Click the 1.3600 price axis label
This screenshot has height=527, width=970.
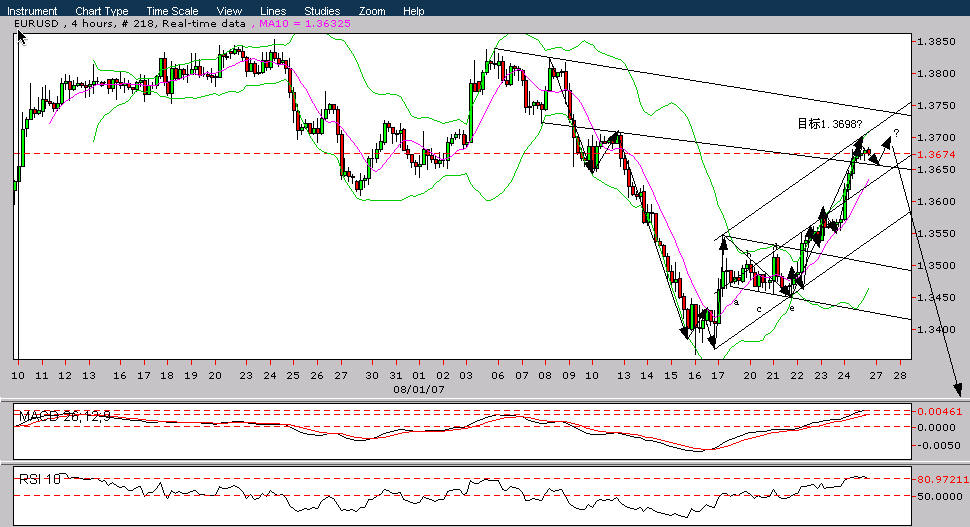click(936, 201)
